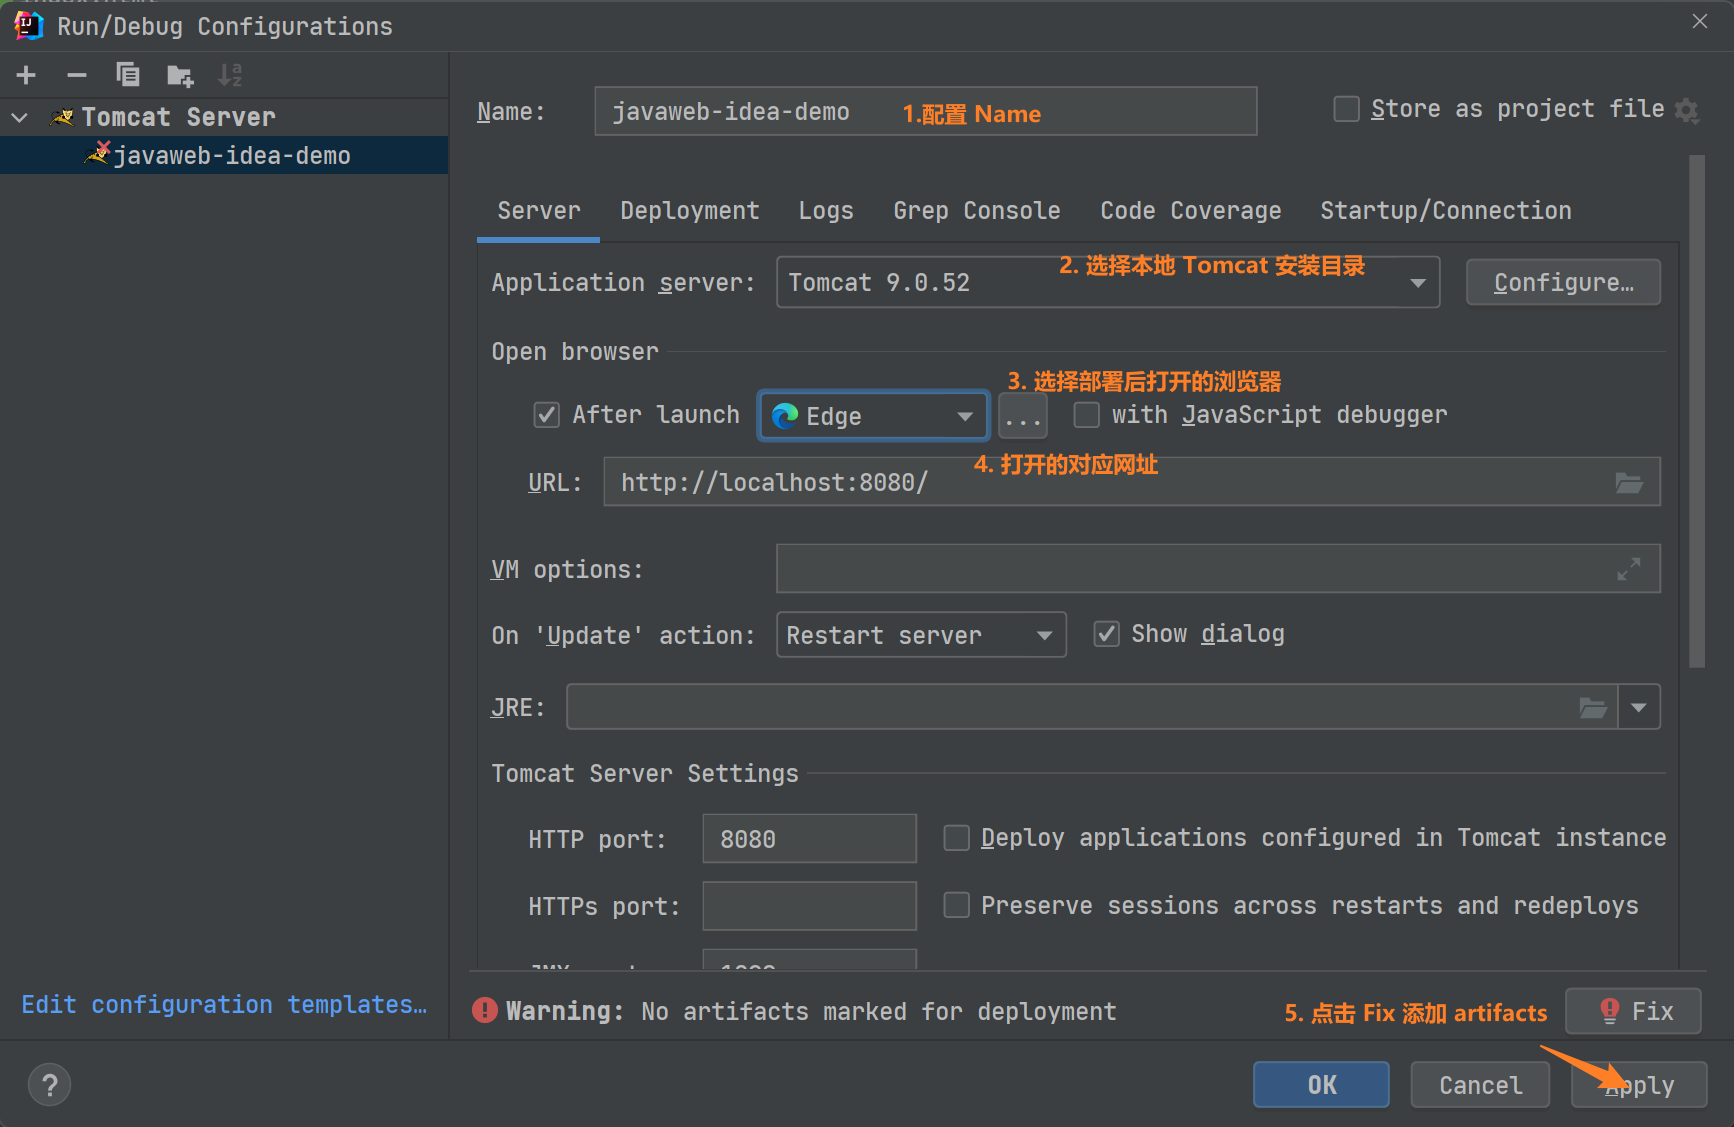The image size is (1734, 1127).
Task: Click the Copy Configuration icon
Action: [x=128, y=75]
